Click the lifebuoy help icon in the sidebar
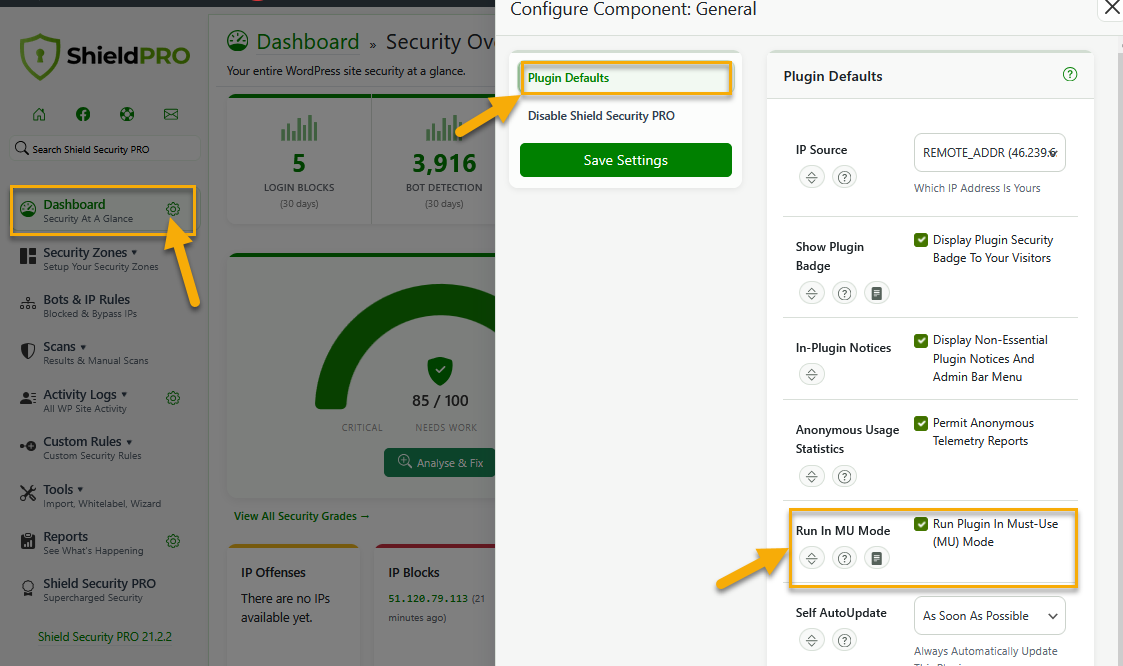The width and height of the screenshot is (1123, 666). click(x=127, y=114)
